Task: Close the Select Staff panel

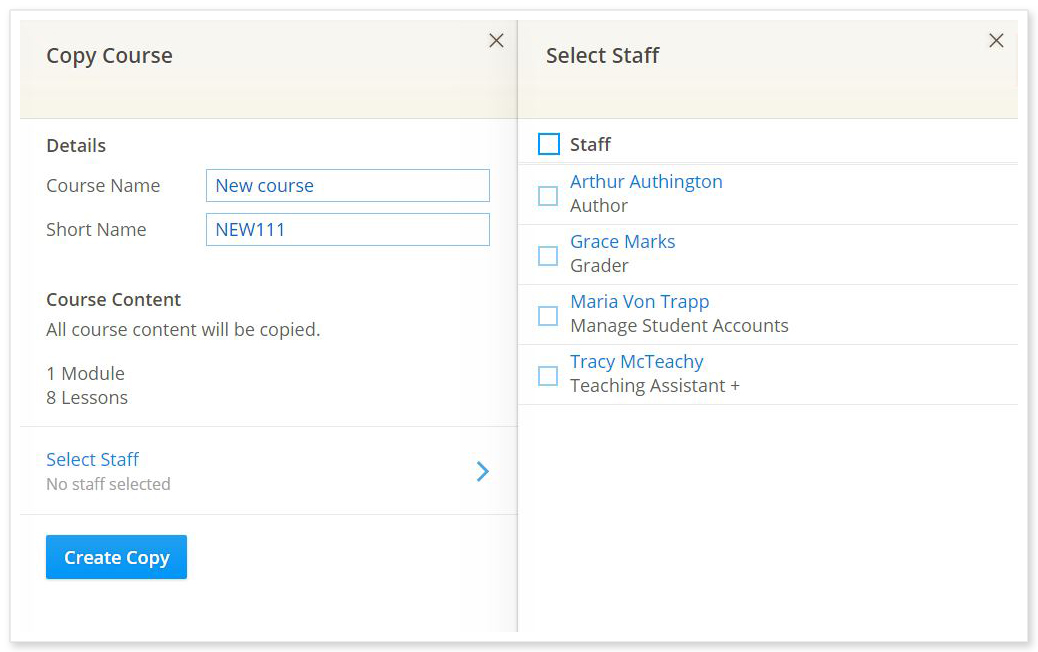Action: coord(996,41)
